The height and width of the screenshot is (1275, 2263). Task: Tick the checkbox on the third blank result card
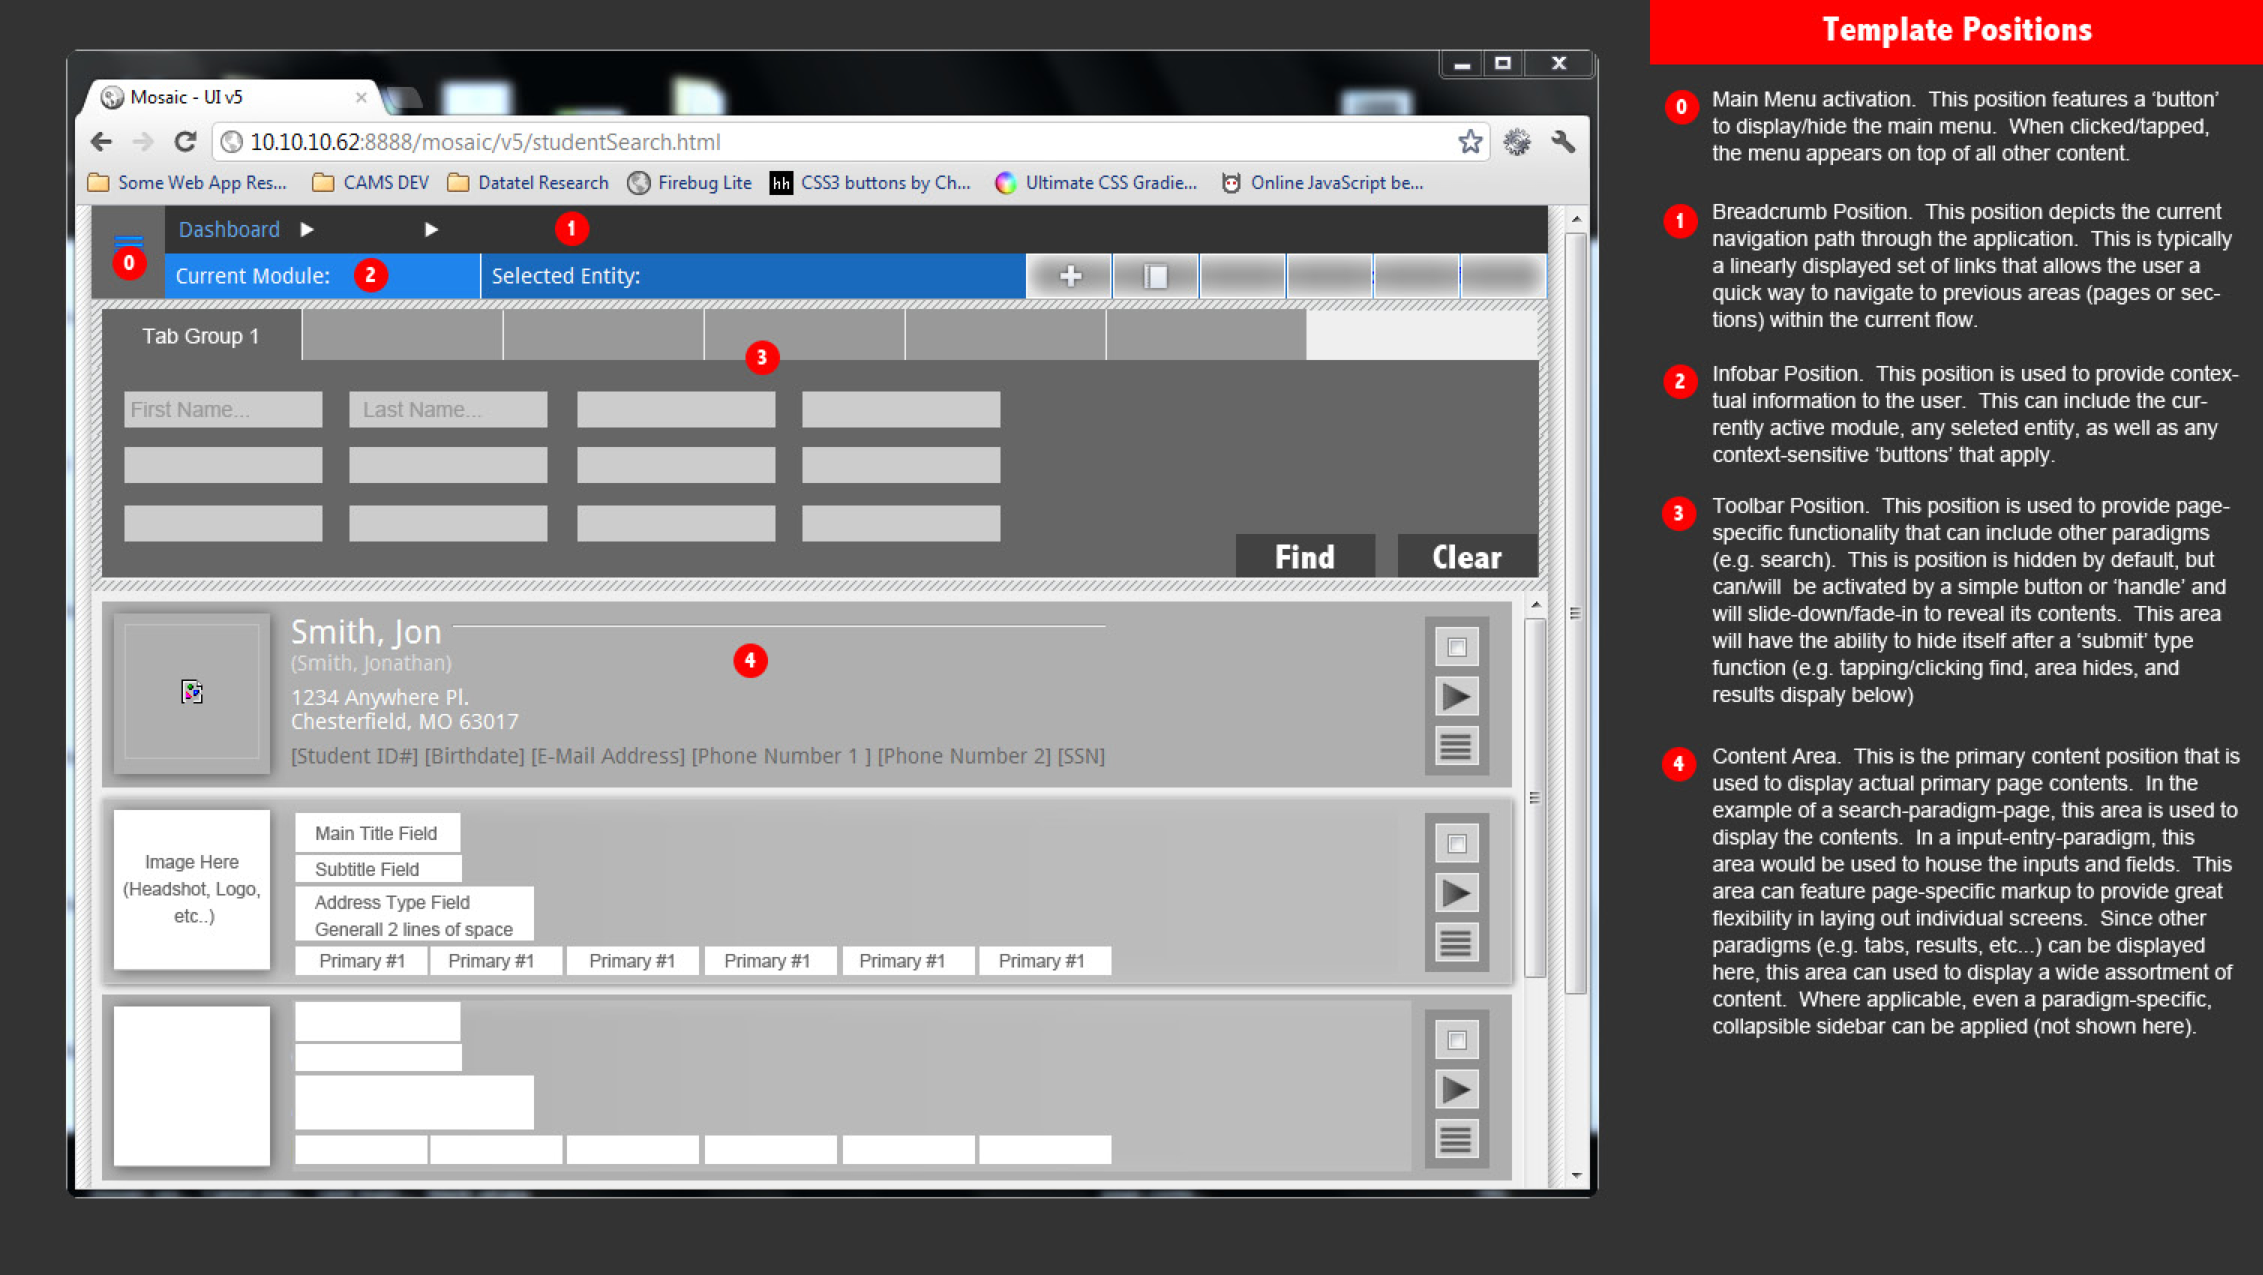tap(1456, 1040)
